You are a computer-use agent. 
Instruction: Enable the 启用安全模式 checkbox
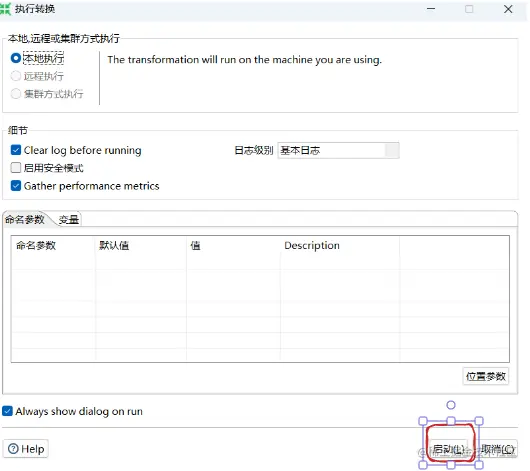16,168
